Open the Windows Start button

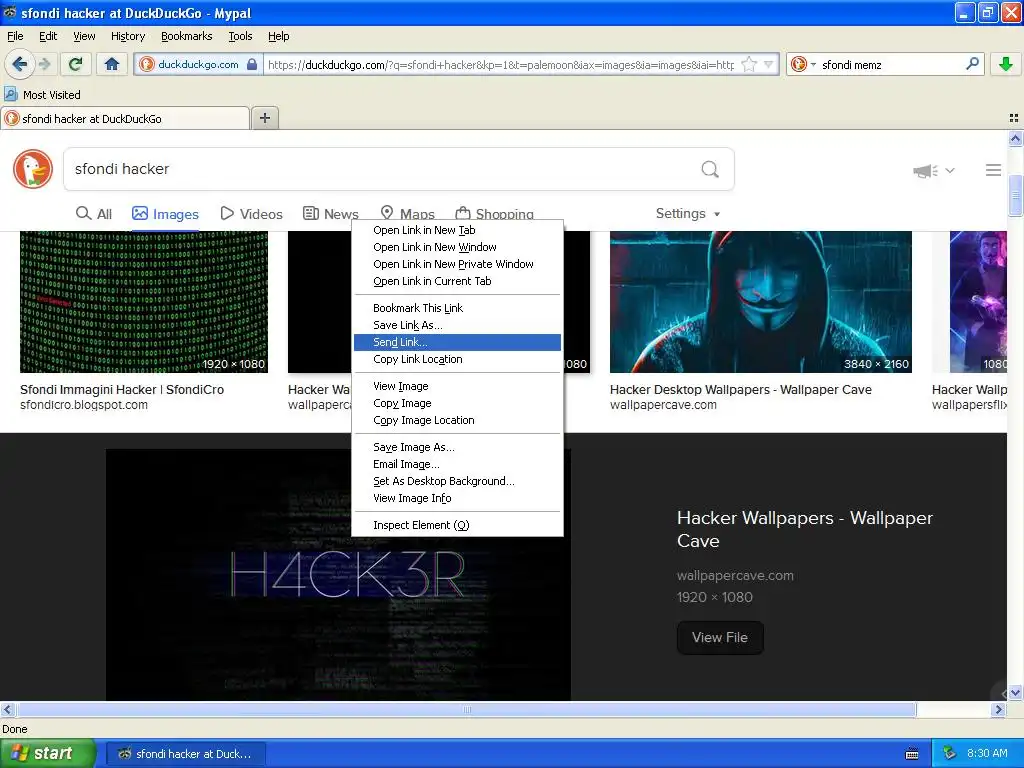pos(48,753)
